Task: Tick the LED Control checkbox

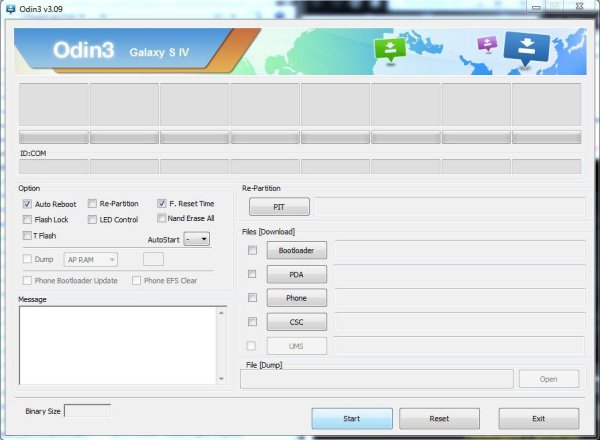Action: tap(92, 220)
